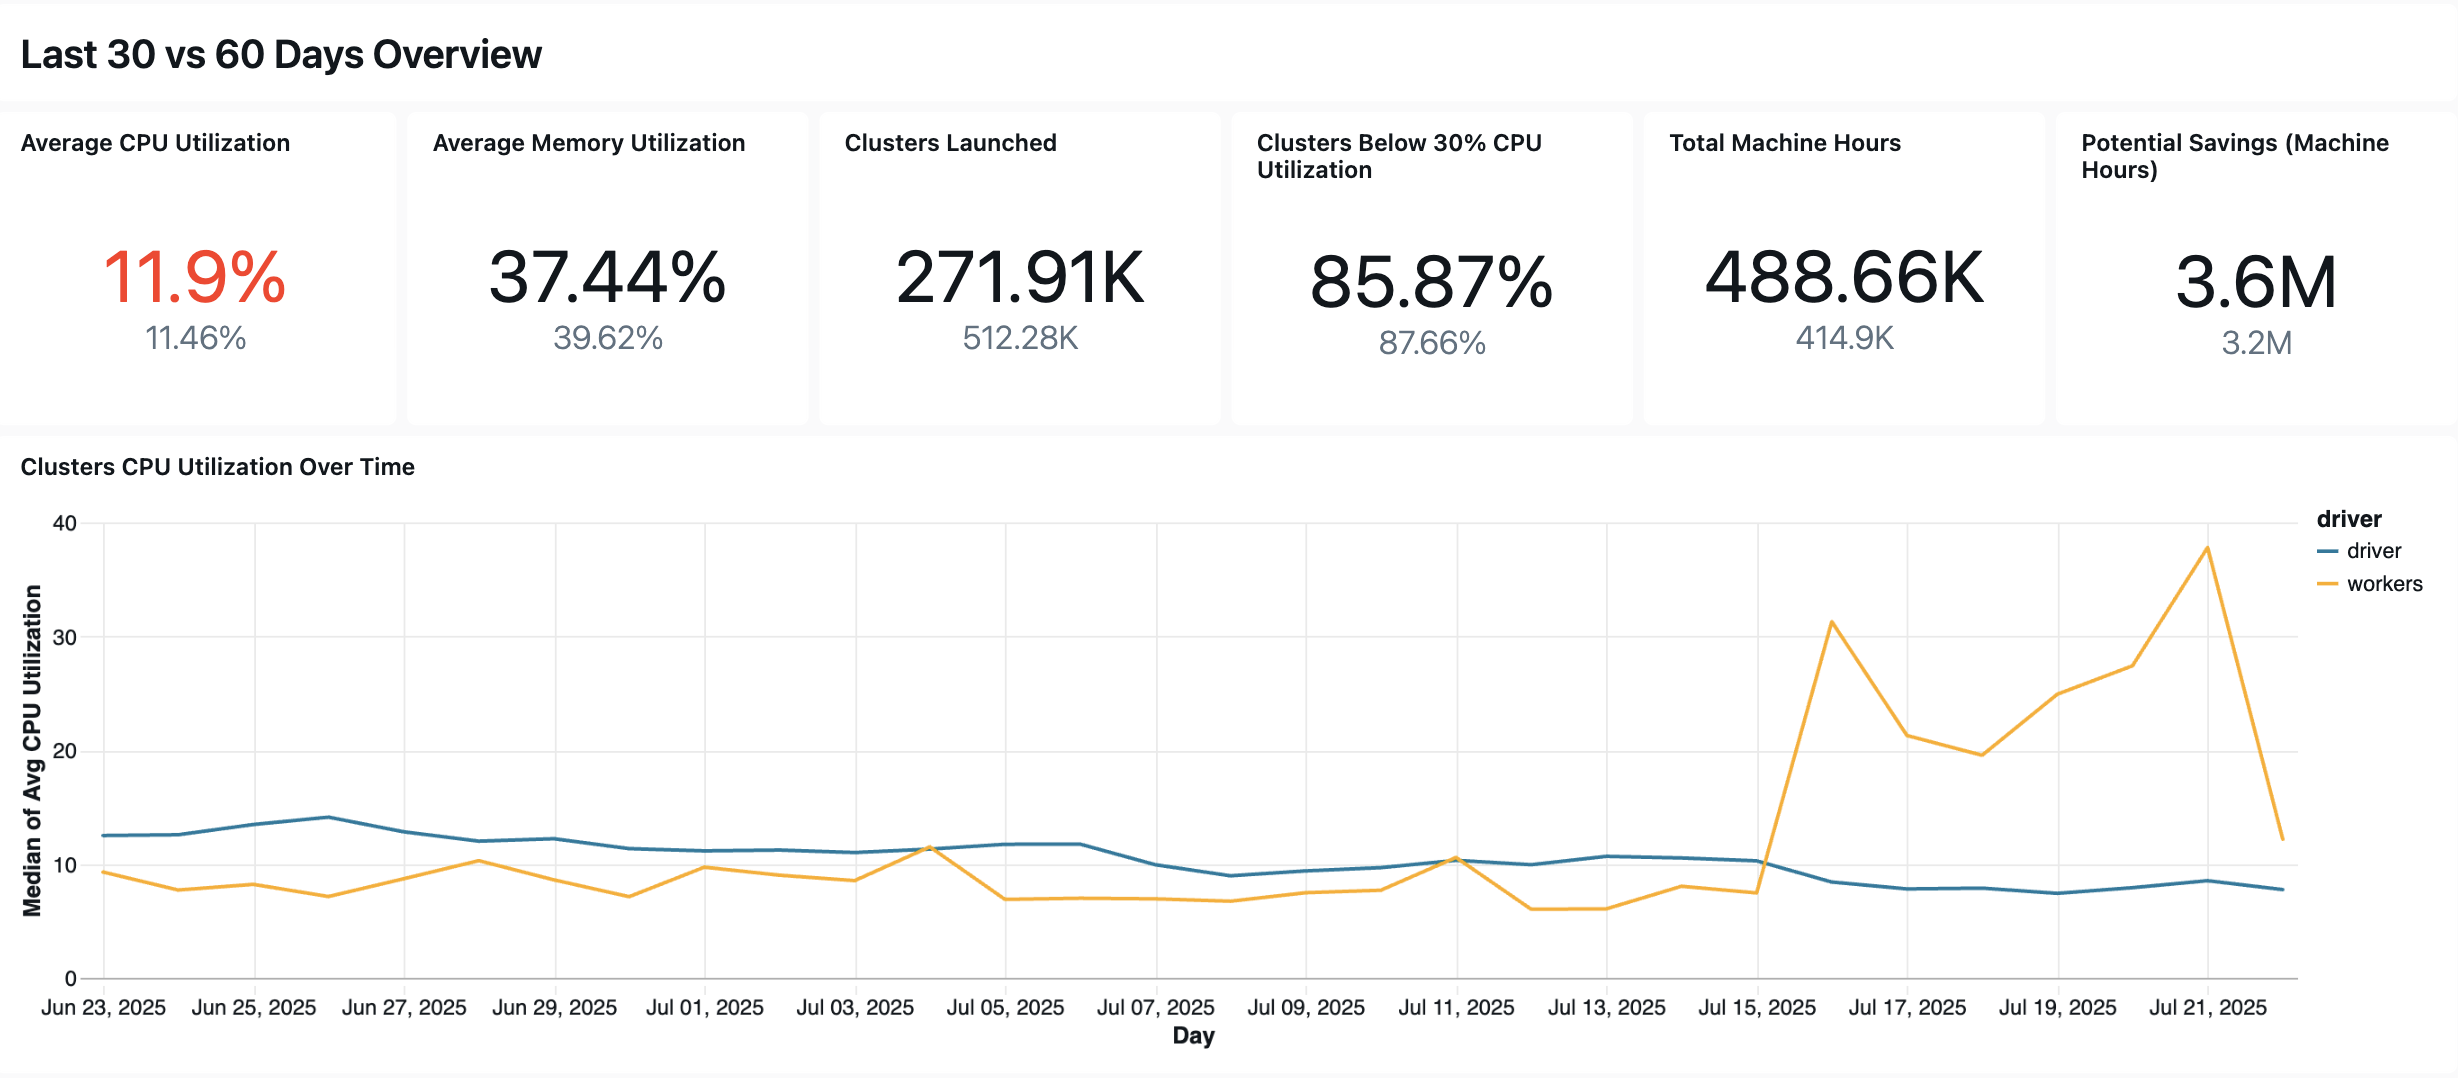Click the workers spike on Jul 16, 2025
The width and height of the screenshot is (2458, 1078).
click(x=1830, y=621)
